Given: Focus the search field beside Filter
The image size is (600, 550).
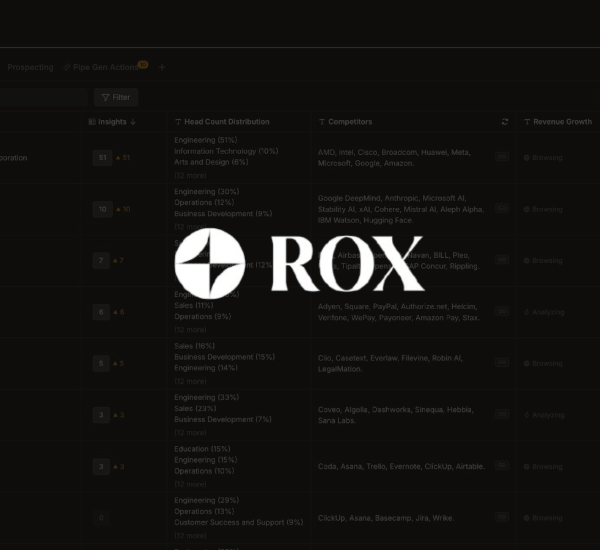Looking at the screenshot, I should (x=43, y=97).
